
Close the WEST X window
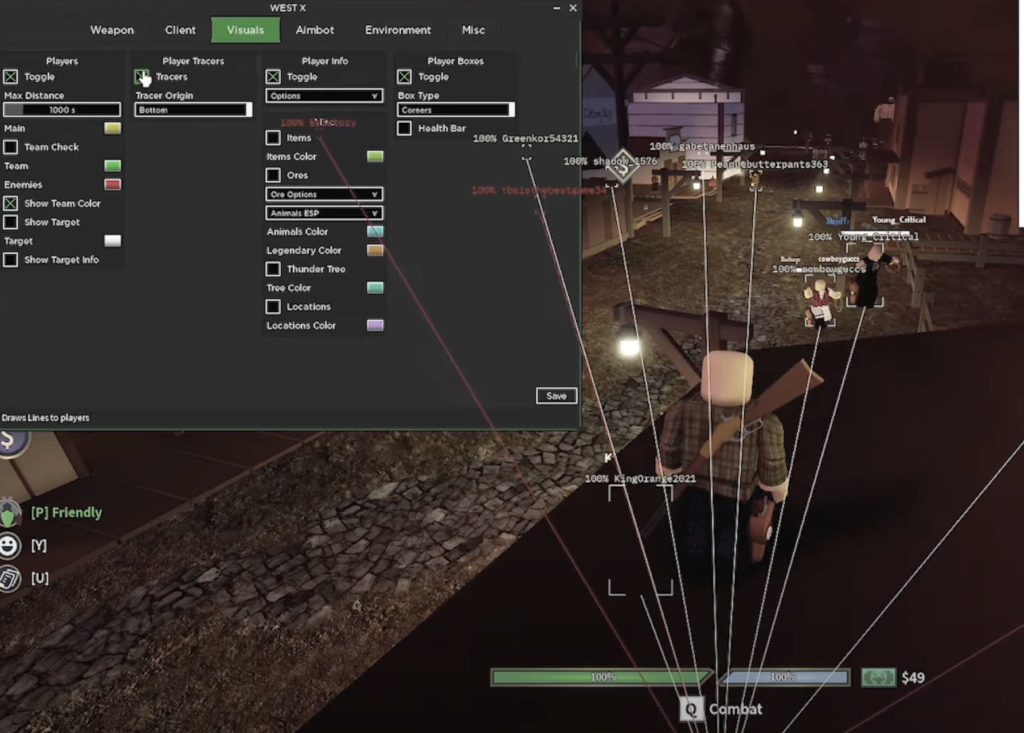573,8
